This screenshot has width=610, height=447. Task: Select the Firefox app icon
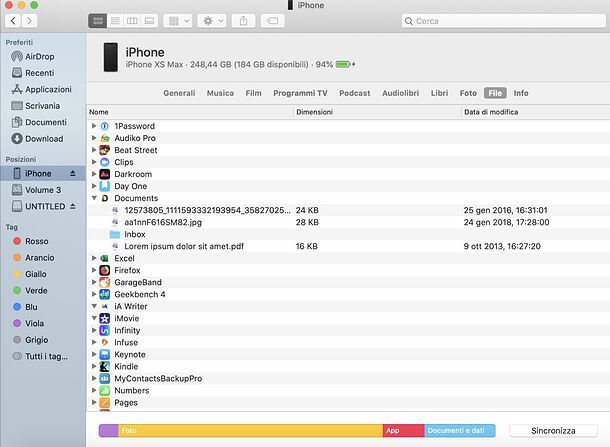[x=105, y=270]
